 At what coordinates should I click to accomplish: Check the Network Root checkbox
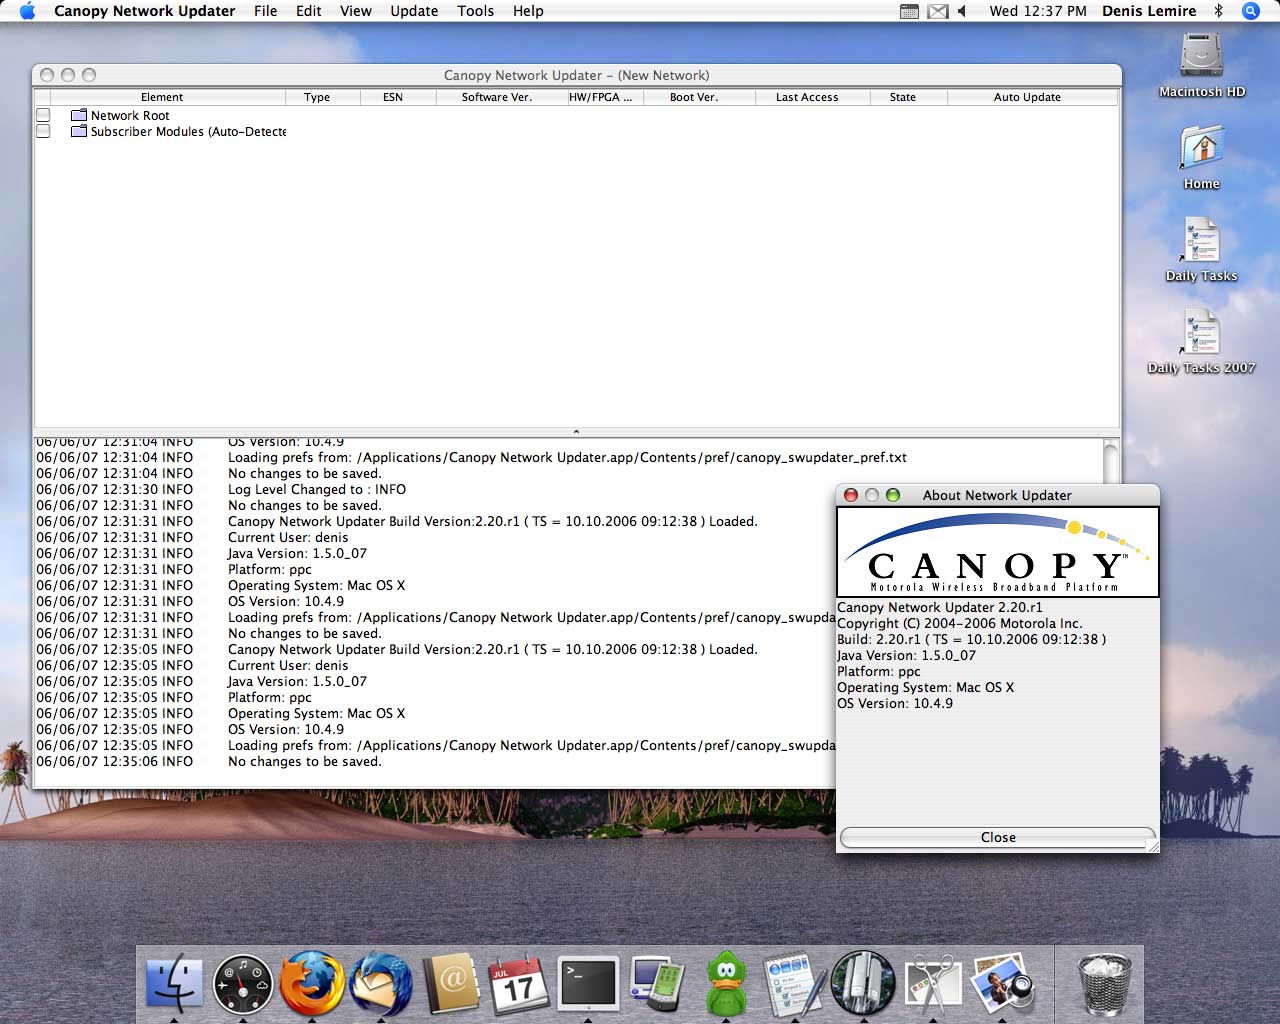[x=43, y=115]
